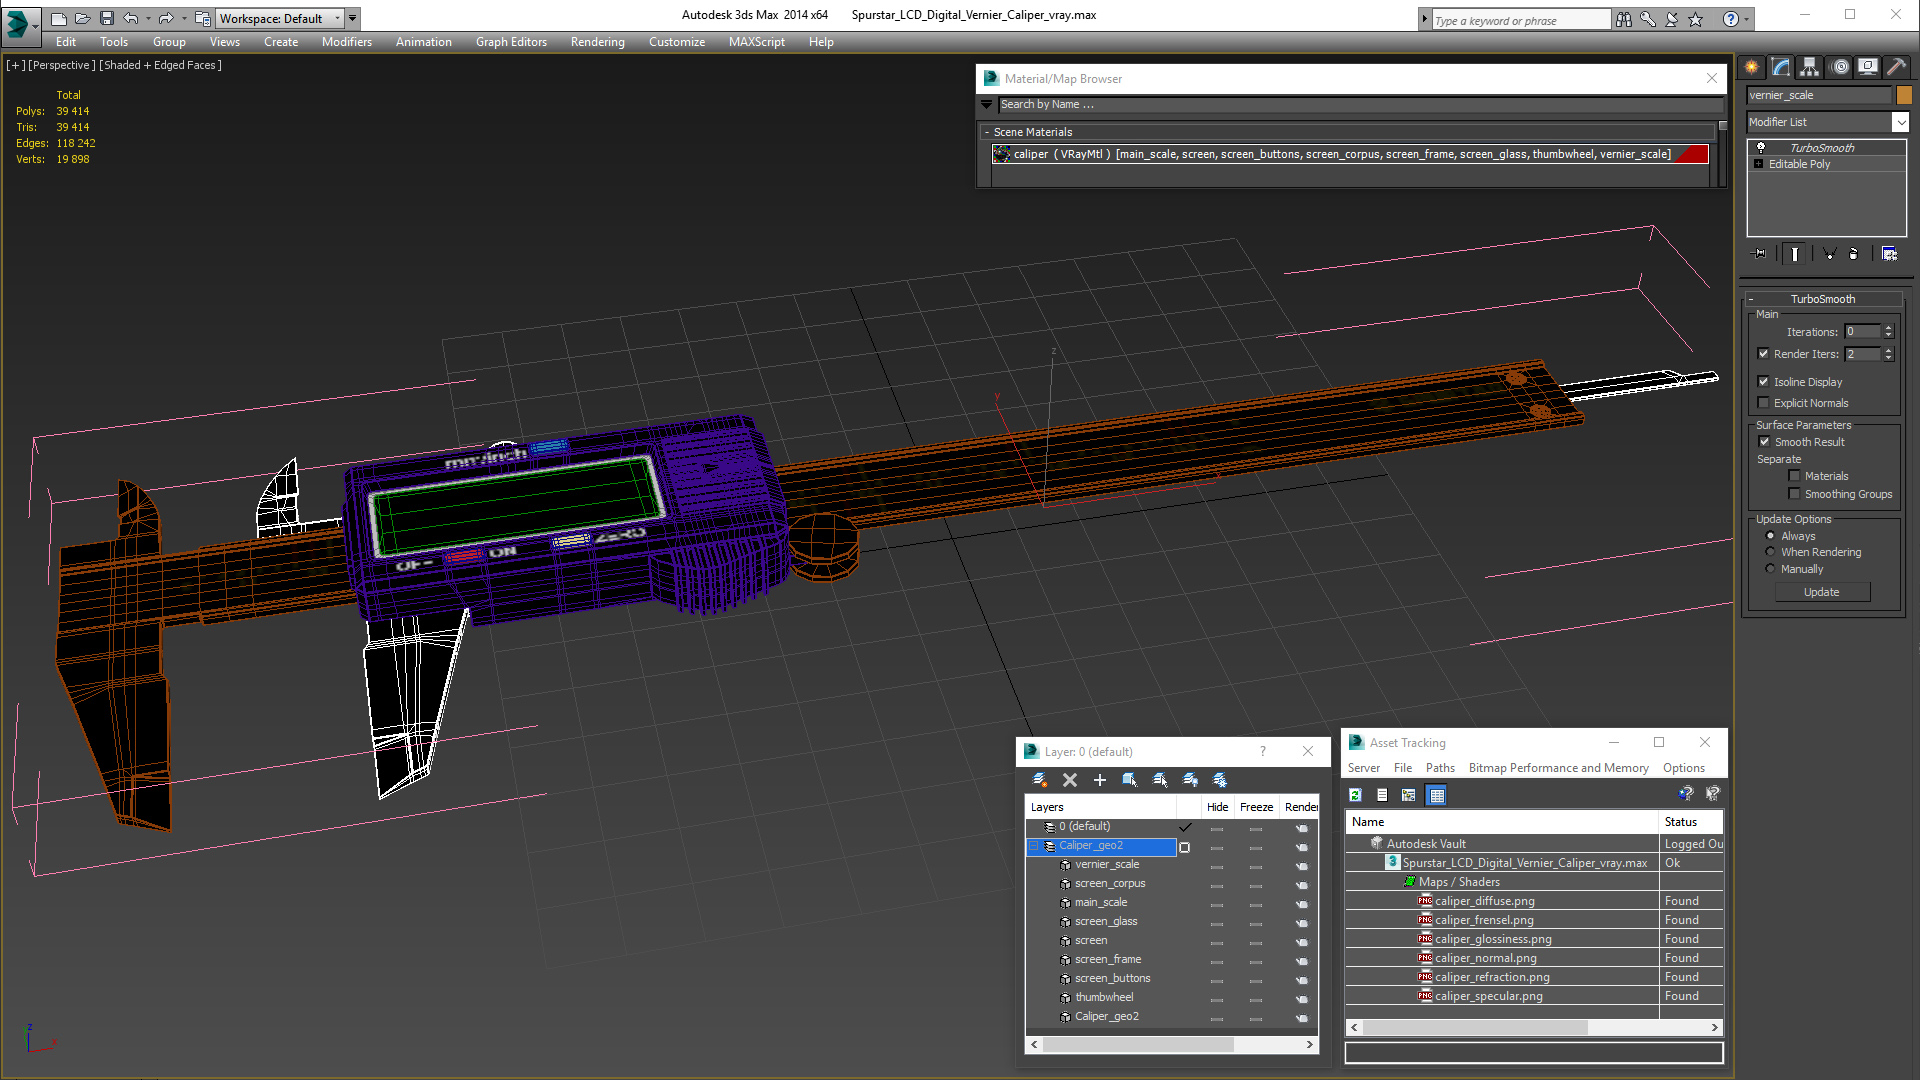The width and height of the screenshot is (1920, 1080).
Task: Open Configure Modifier Sets icon
Action: pos(1889,254)
